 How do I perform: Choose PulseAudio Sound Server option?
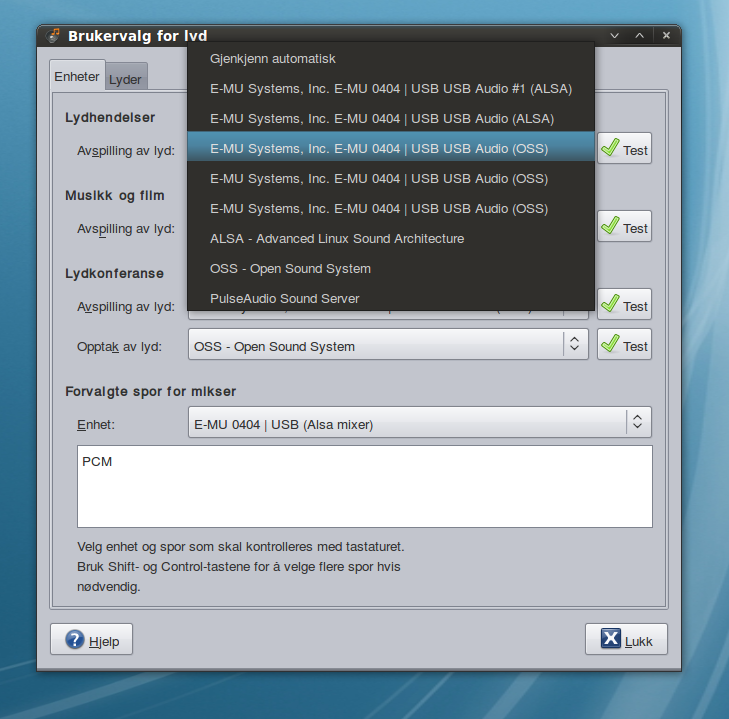(391, 299)
